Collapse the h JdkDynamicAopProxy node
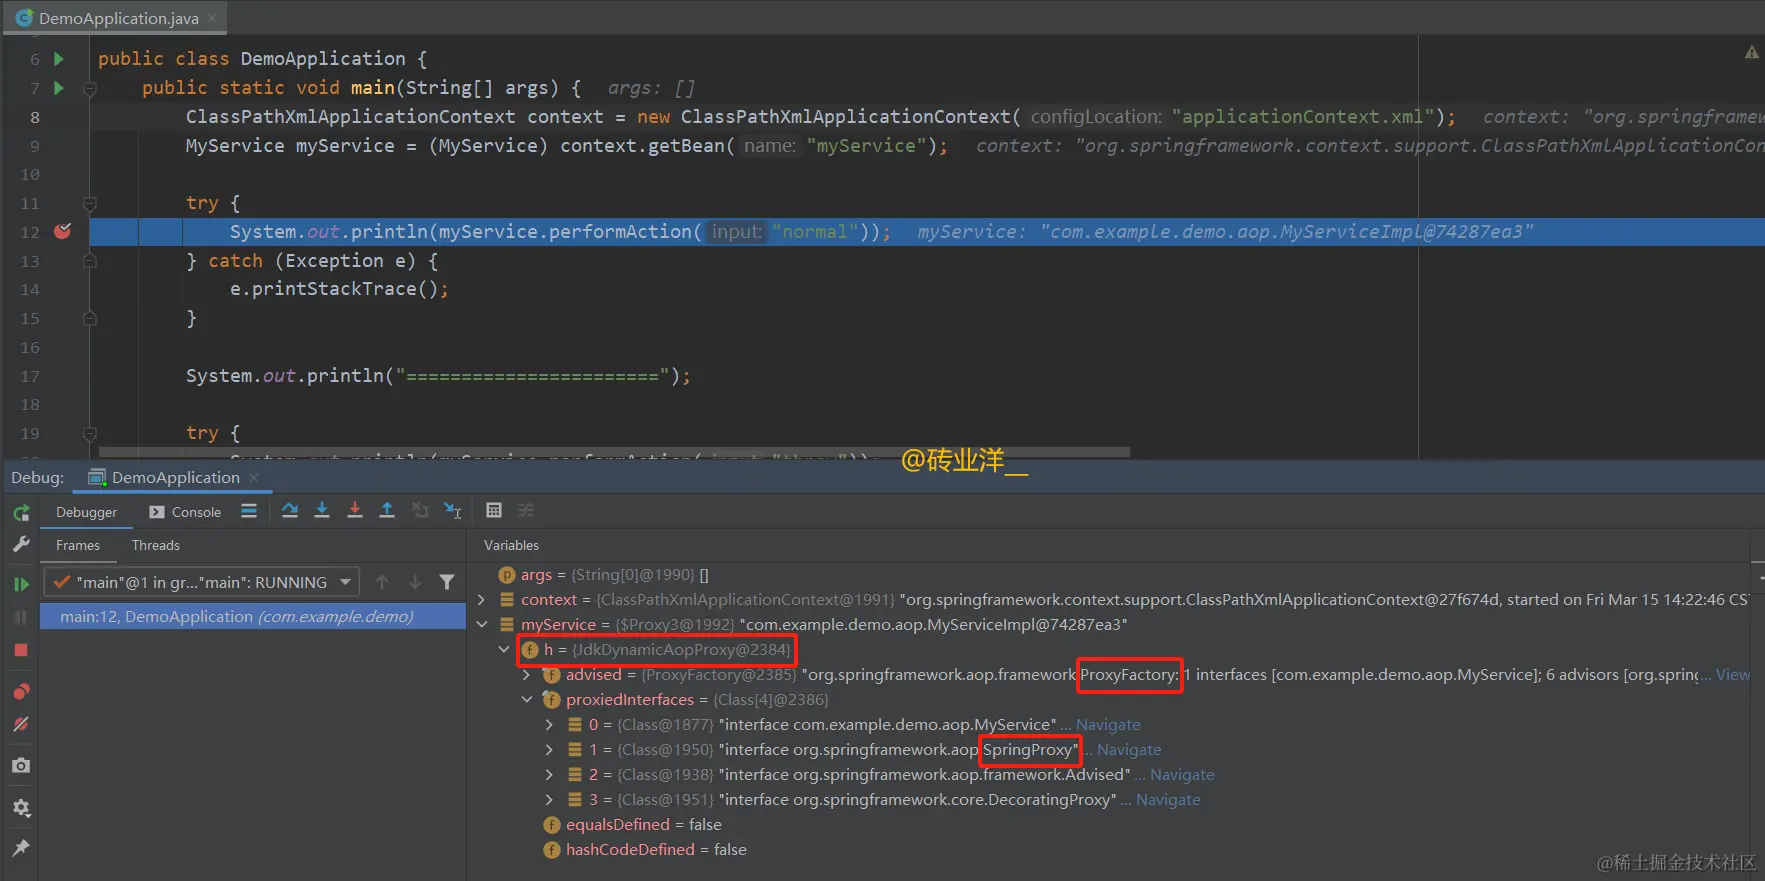The image size is (1765, 881). (x=504, y=650)
